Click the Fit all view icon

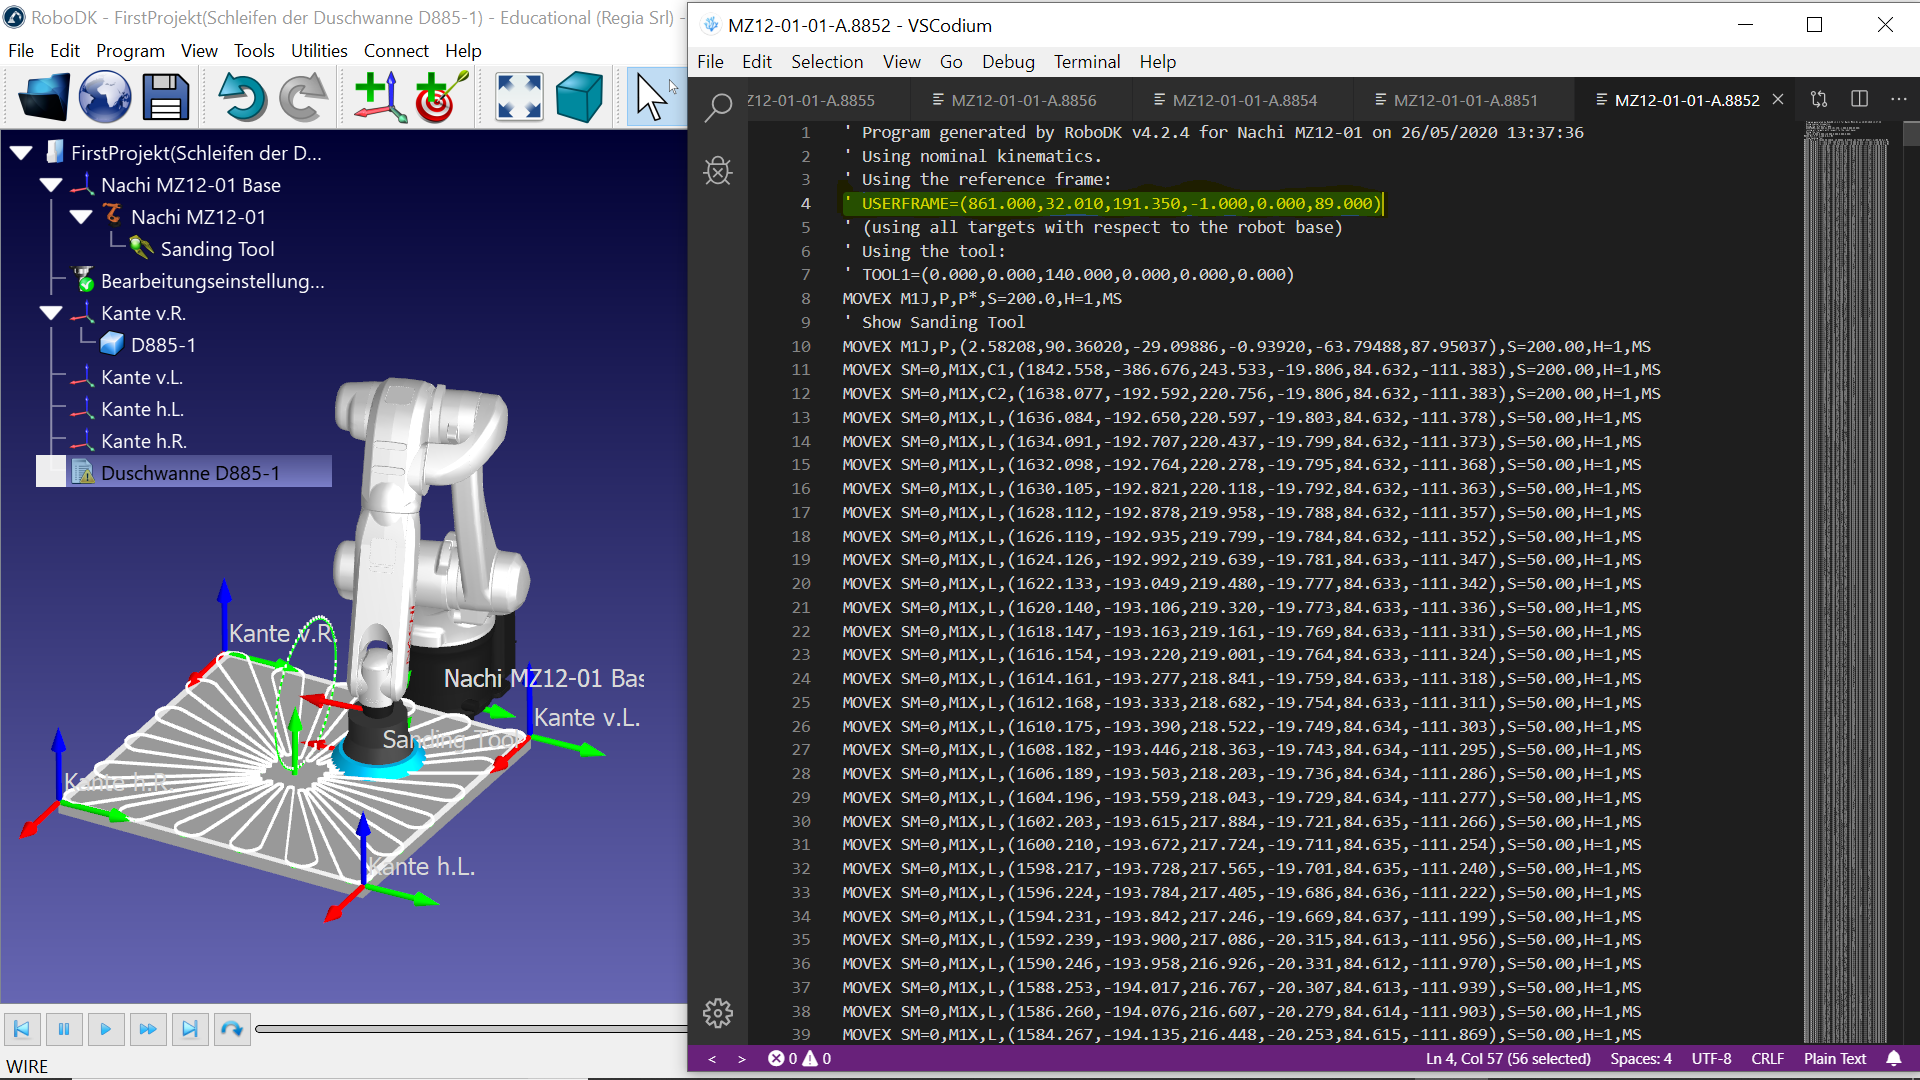[x=519, y=98]
